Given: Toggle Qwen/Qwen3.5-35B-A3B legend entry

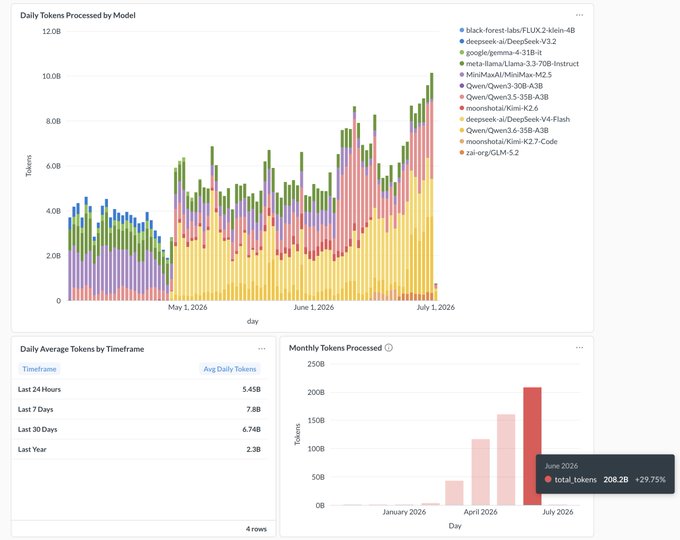Looking at the screenshot, I should click(503, 97).
